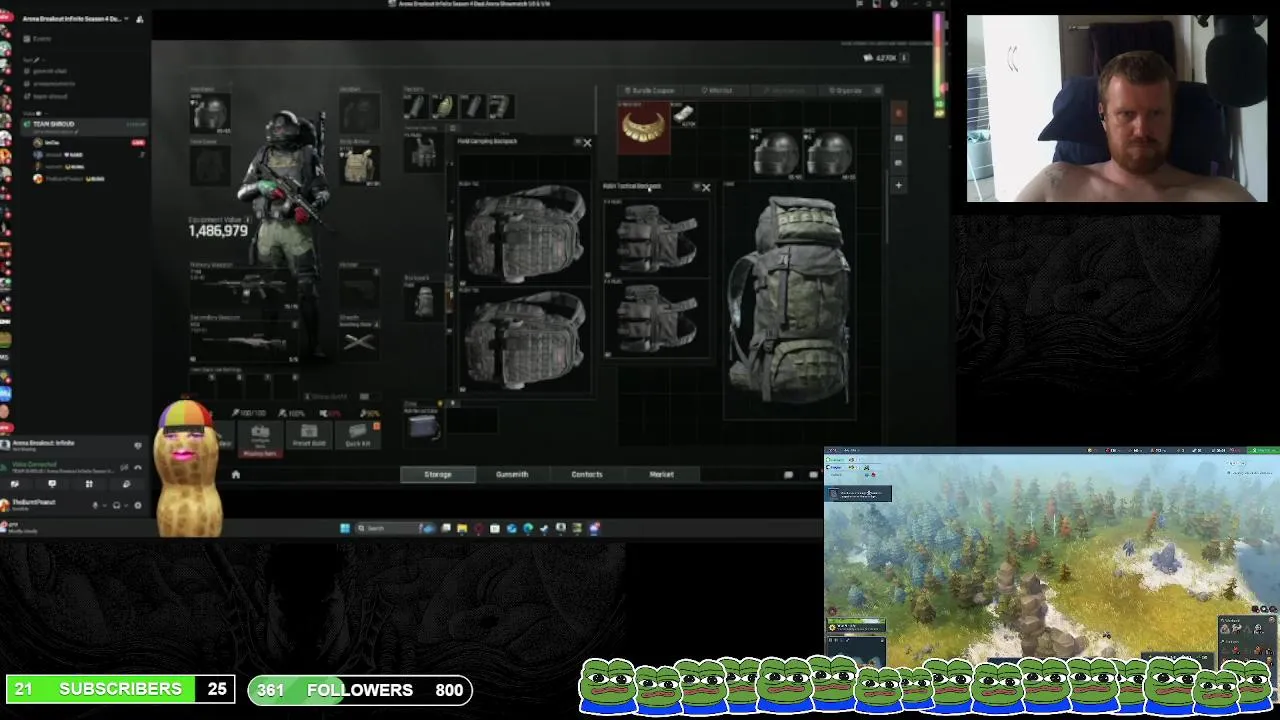Open the Wishlist tab in the stash
The height and width of the screenshot is (720, 1280).
coord(716,90)
